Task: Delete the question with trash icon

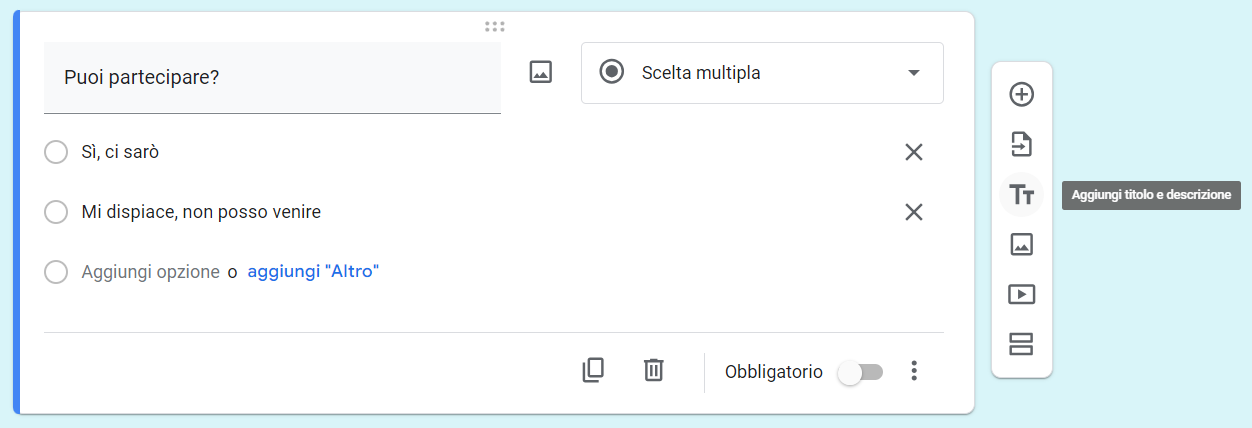Action: pyautogui.click(x=653, y=371)
